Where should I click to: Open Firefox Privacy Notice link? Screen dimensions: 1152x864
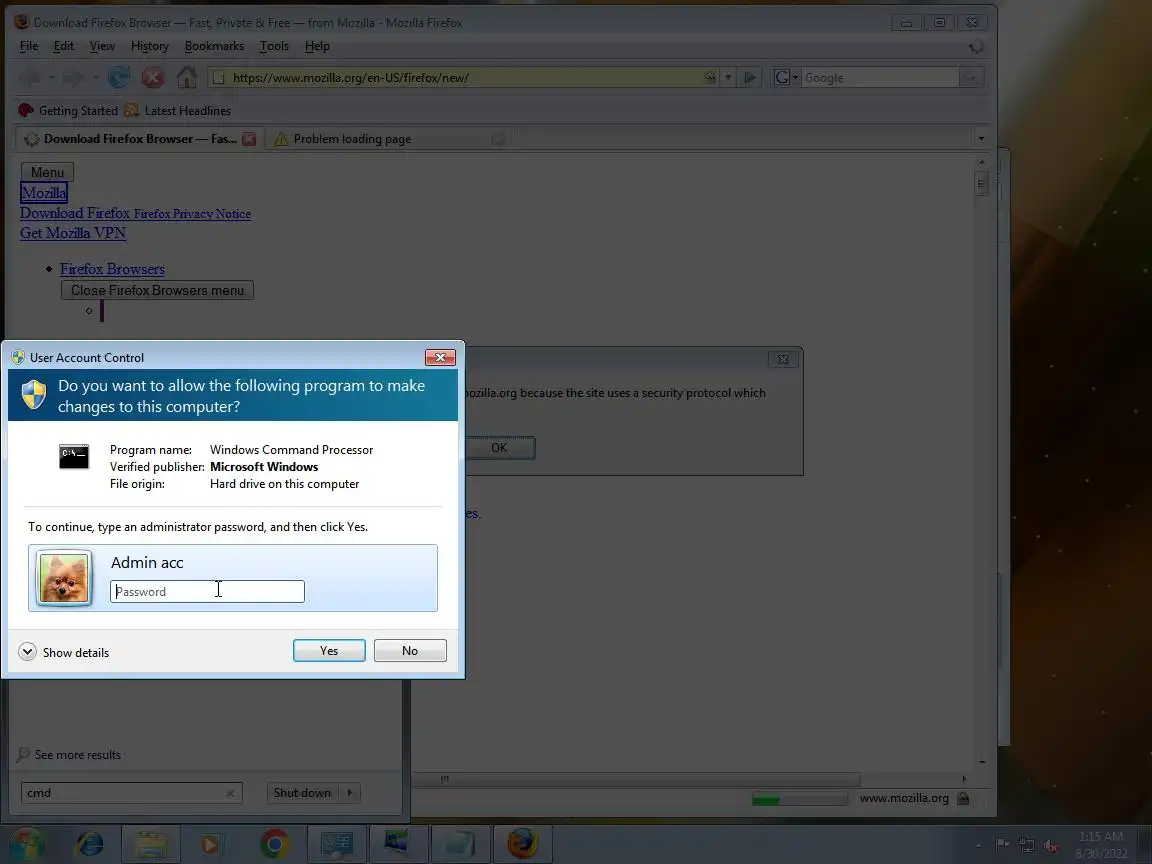192,214
